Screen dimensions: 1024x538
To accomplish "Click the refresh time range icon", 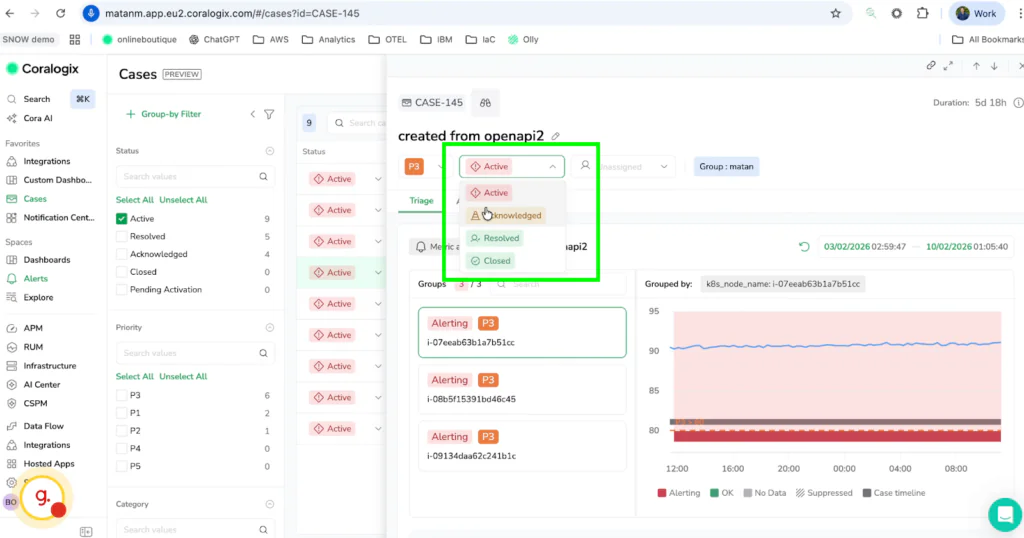I will click(x=805, y=246).
